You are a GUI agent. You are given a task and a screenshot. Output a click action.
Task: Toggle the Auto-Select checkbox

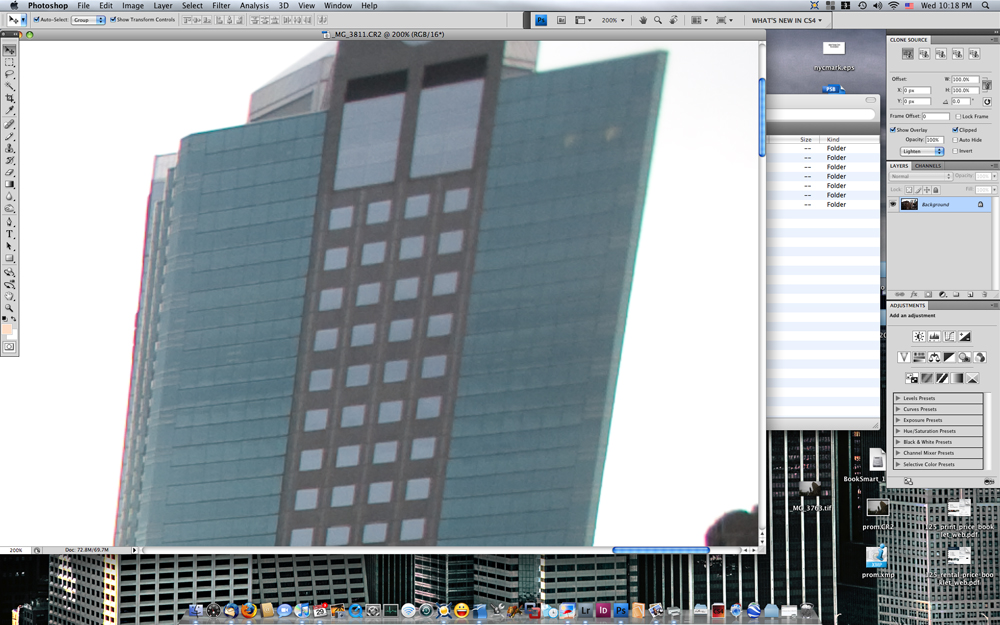(x=36, y=20)
